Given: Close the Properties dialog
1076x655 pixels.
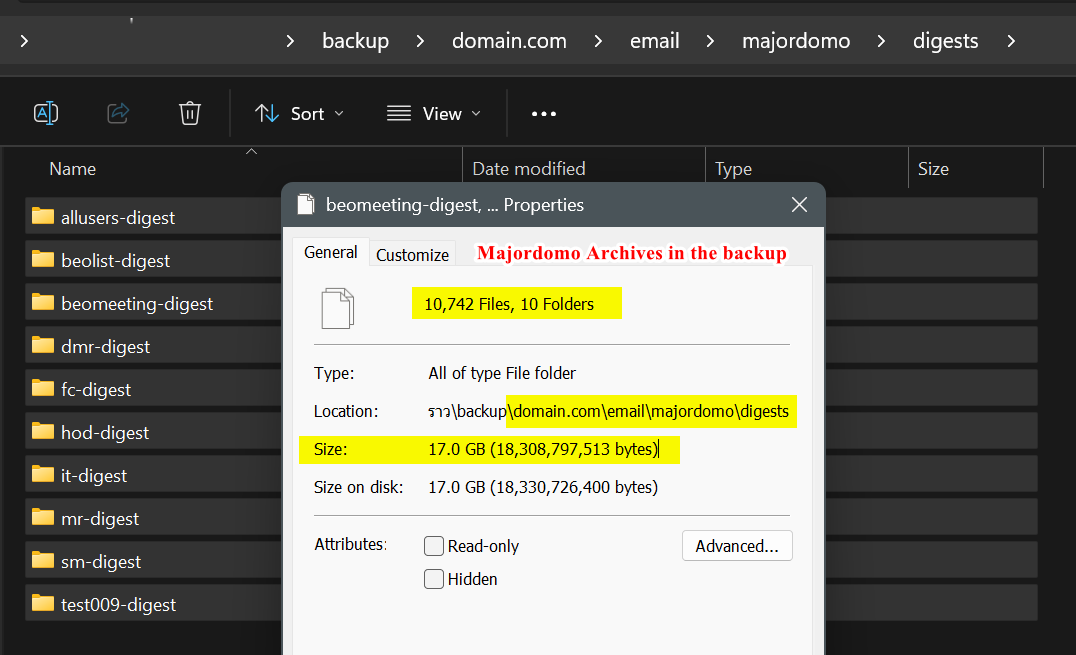Looking at the screenshot, I should 799,205.
